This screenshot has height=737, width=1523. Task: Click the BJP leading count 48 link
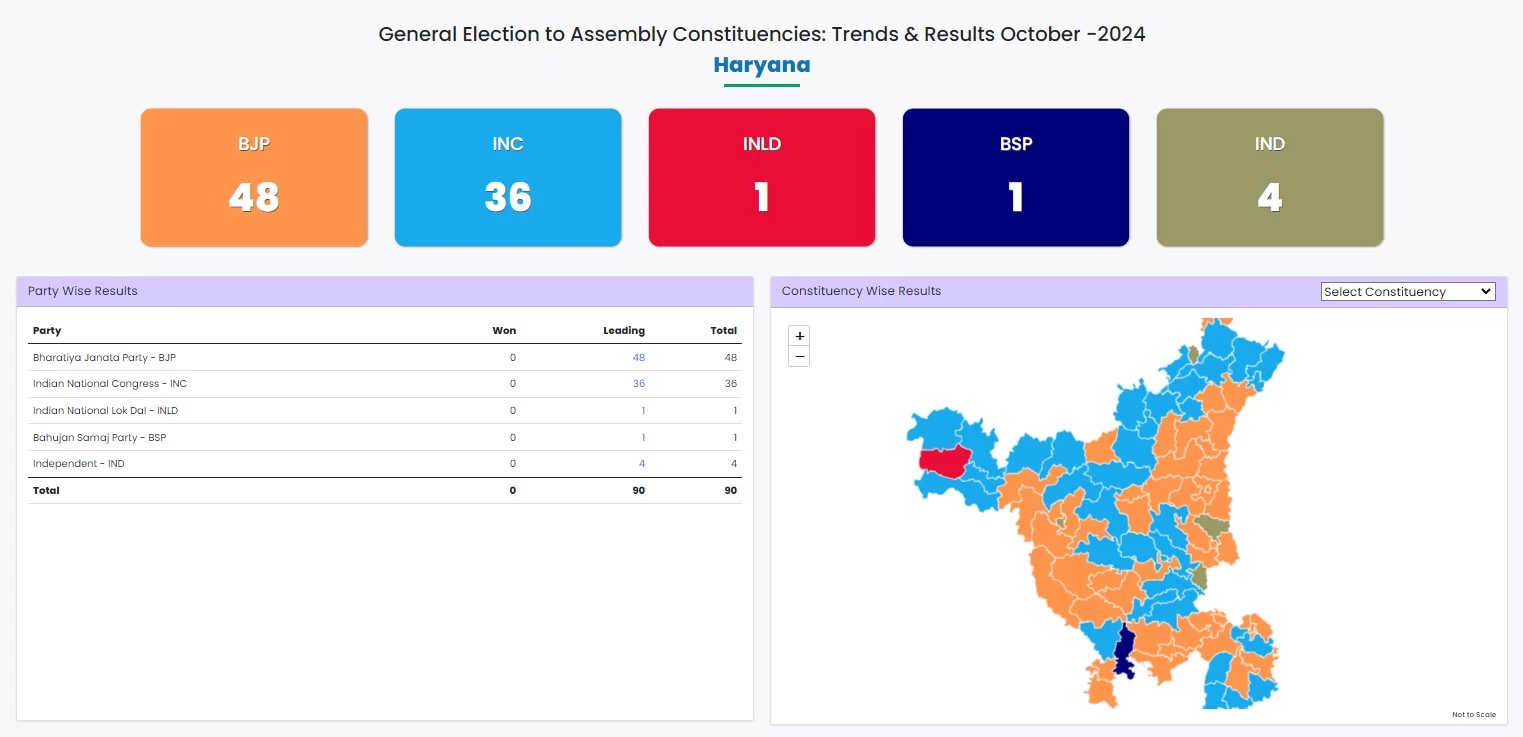[x=638, y=357]
